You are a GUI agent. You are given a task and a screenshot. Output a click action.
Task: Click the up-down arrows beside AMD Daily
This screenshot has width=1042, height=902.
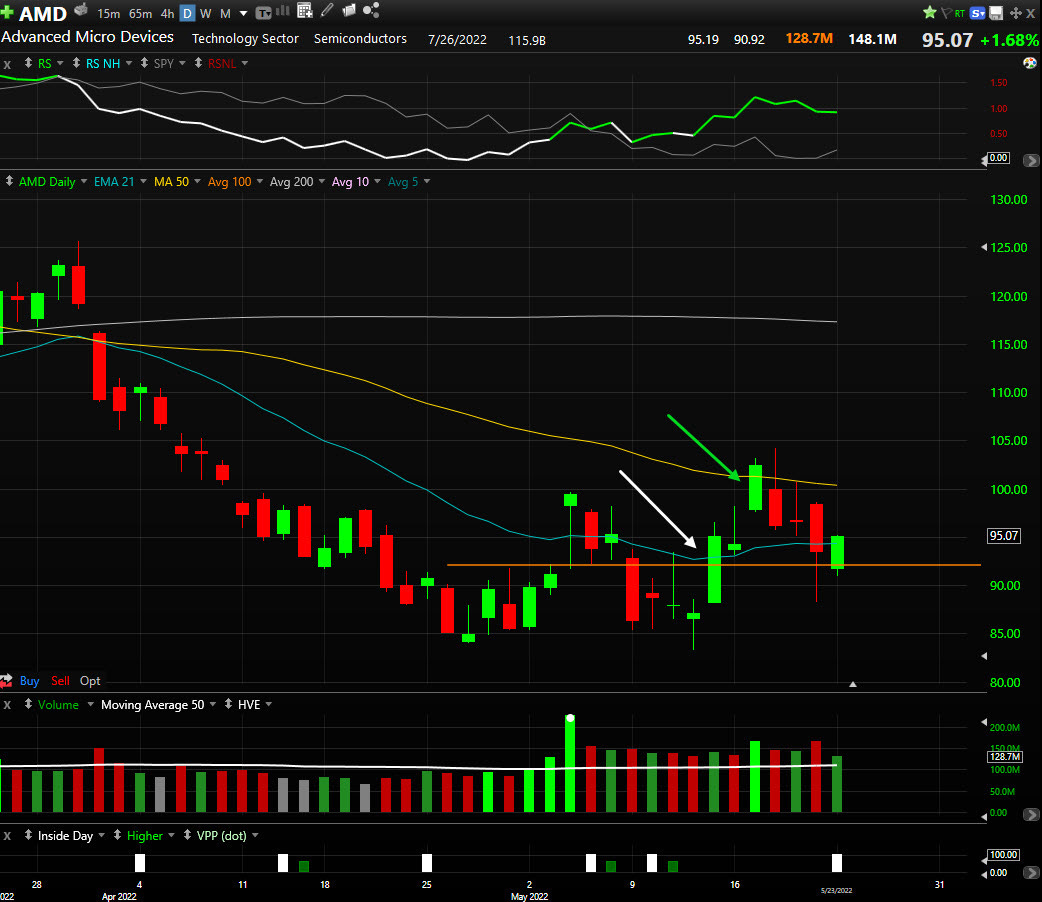9,181
